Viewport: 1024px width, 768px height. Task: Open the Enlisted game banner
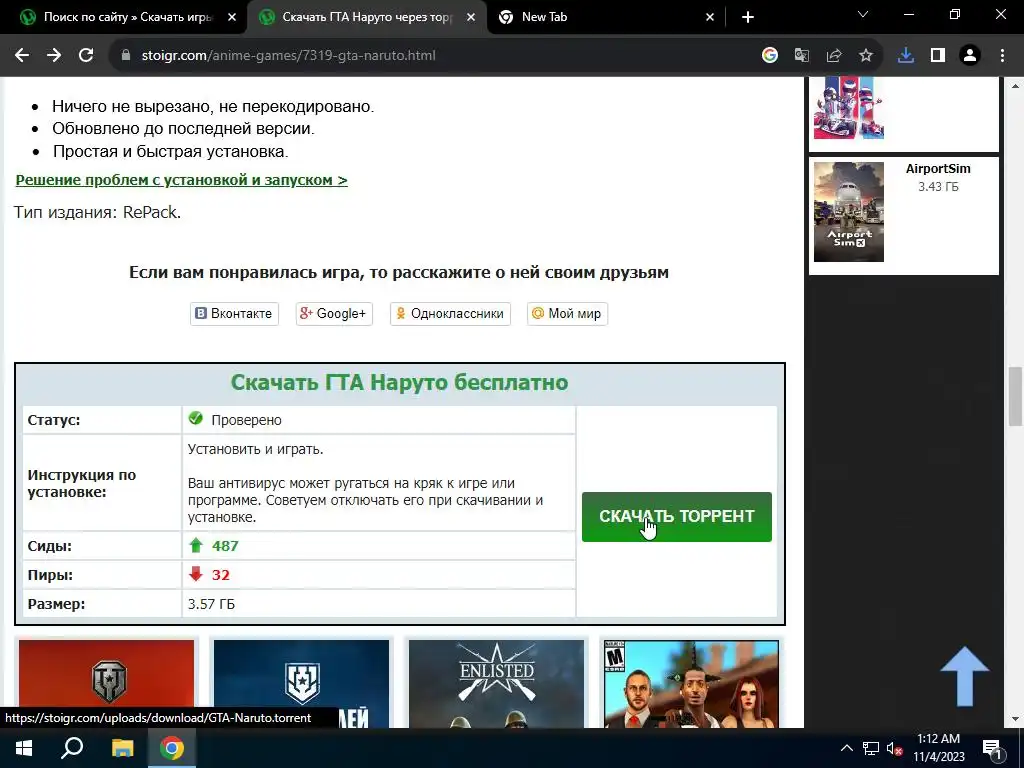click(496, 684)
